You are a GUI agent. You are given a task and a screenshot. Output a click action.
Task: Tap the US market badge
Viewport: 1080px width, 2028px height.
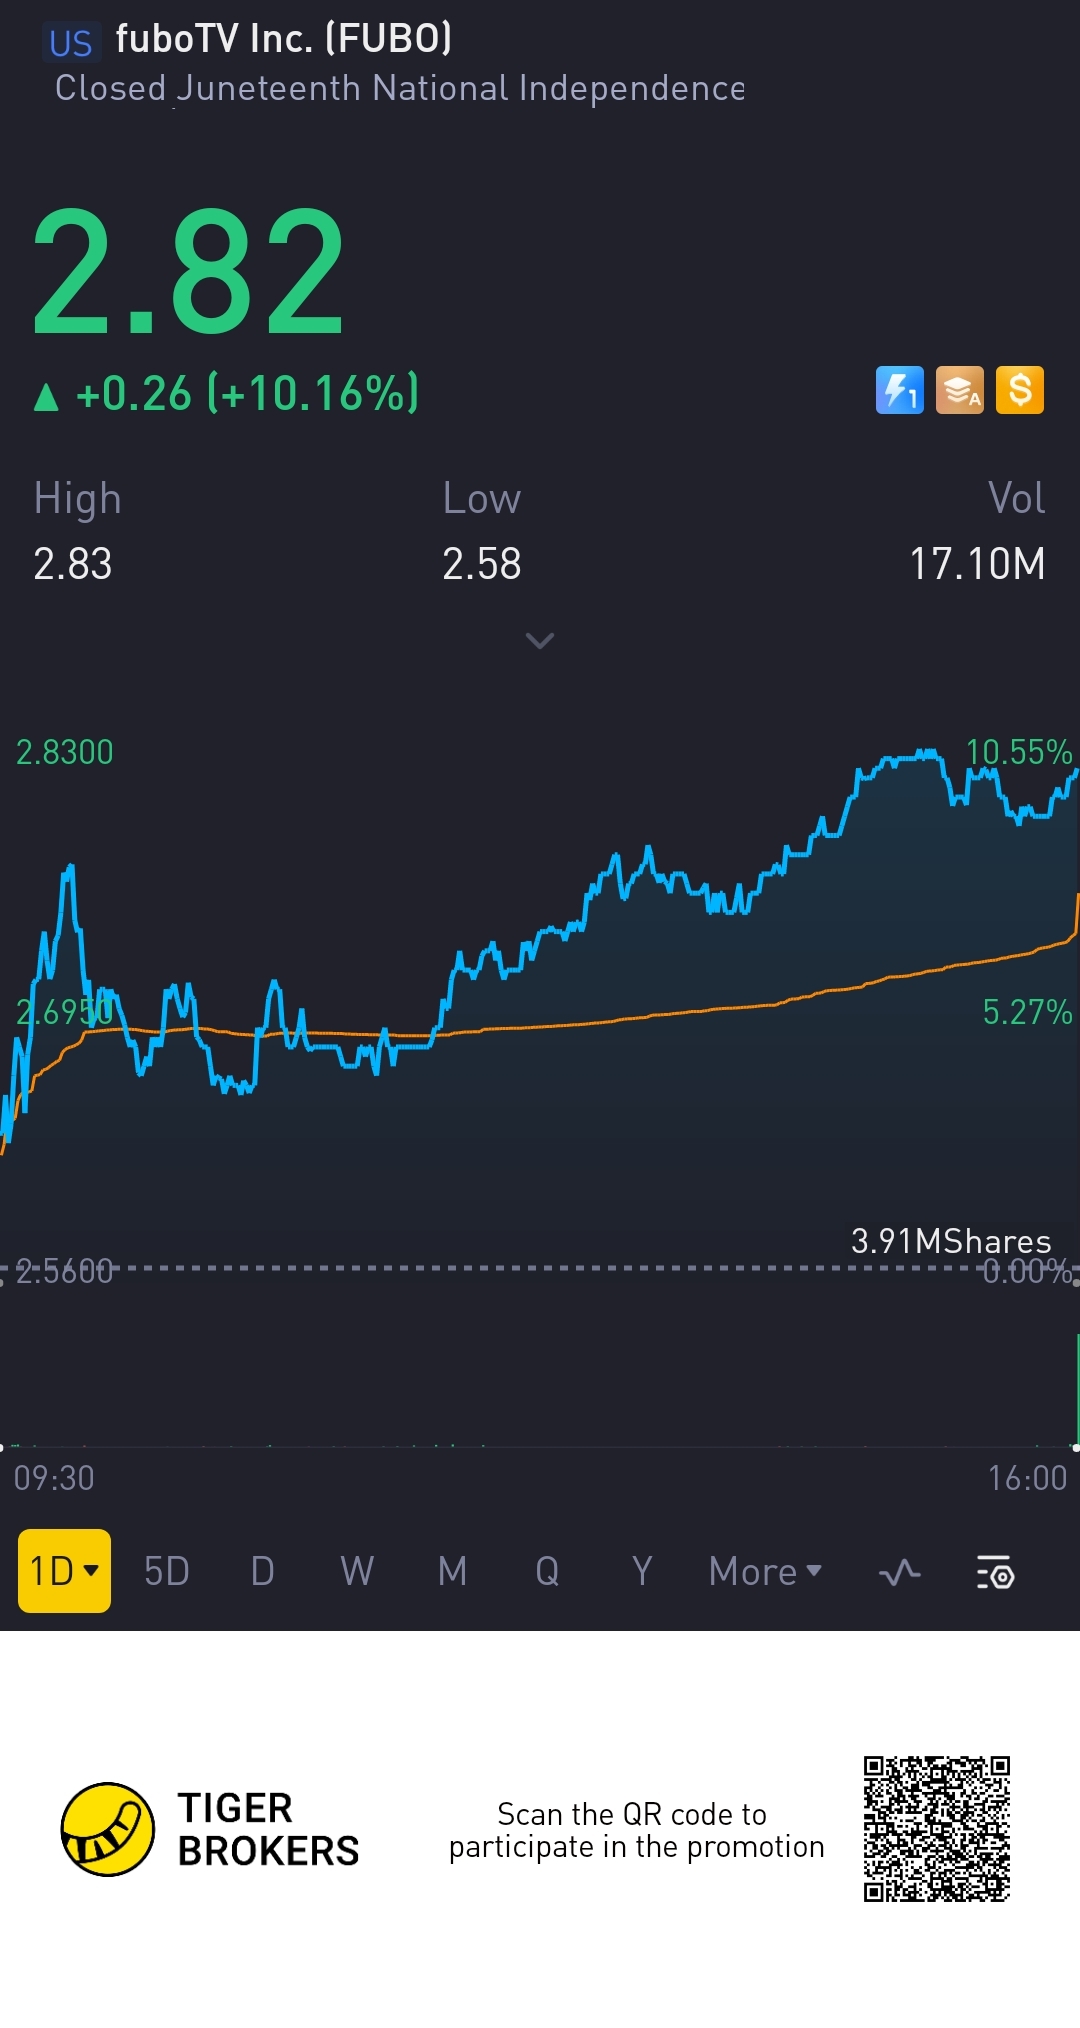[x=70, y=44]
